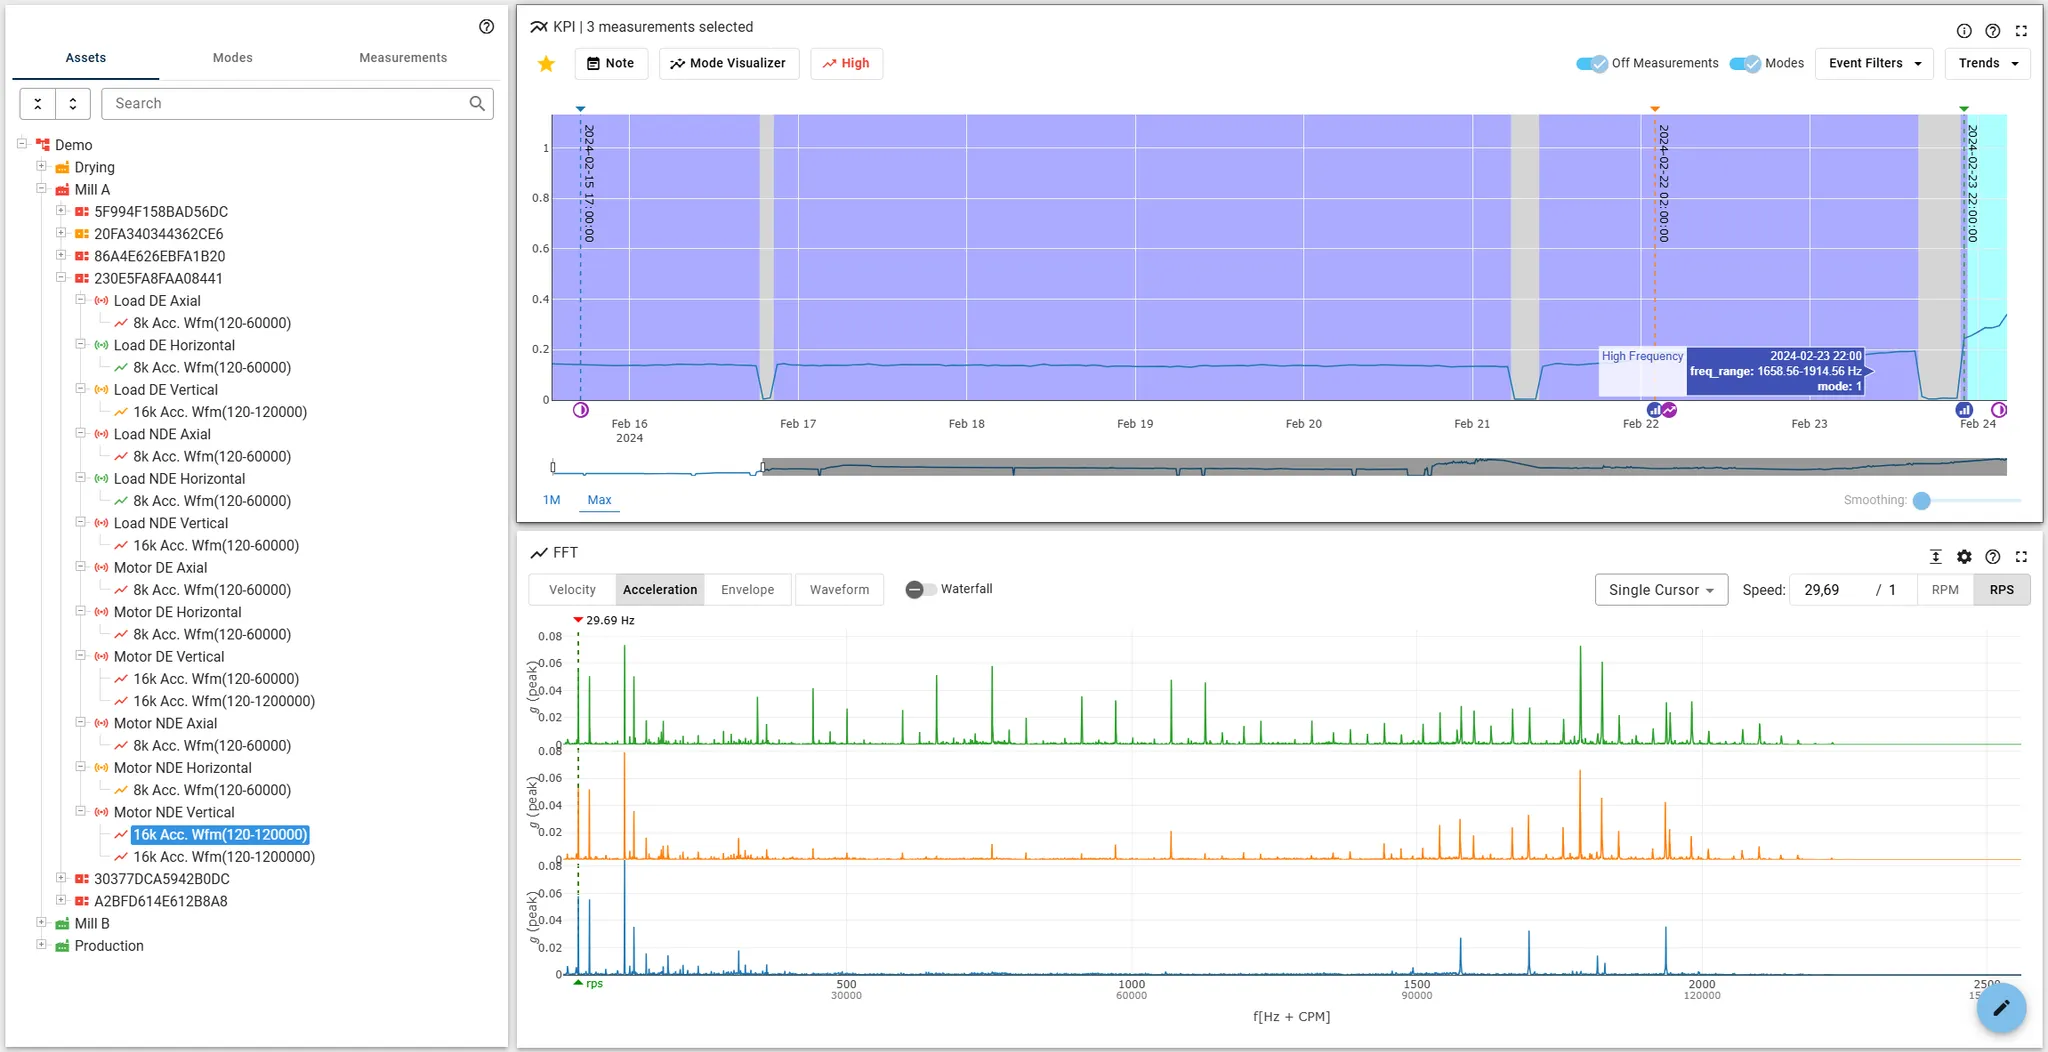This screenshot has height=1052, width=2048.
Task: Switch speed unit to RPS
Action: (2002, 590)
